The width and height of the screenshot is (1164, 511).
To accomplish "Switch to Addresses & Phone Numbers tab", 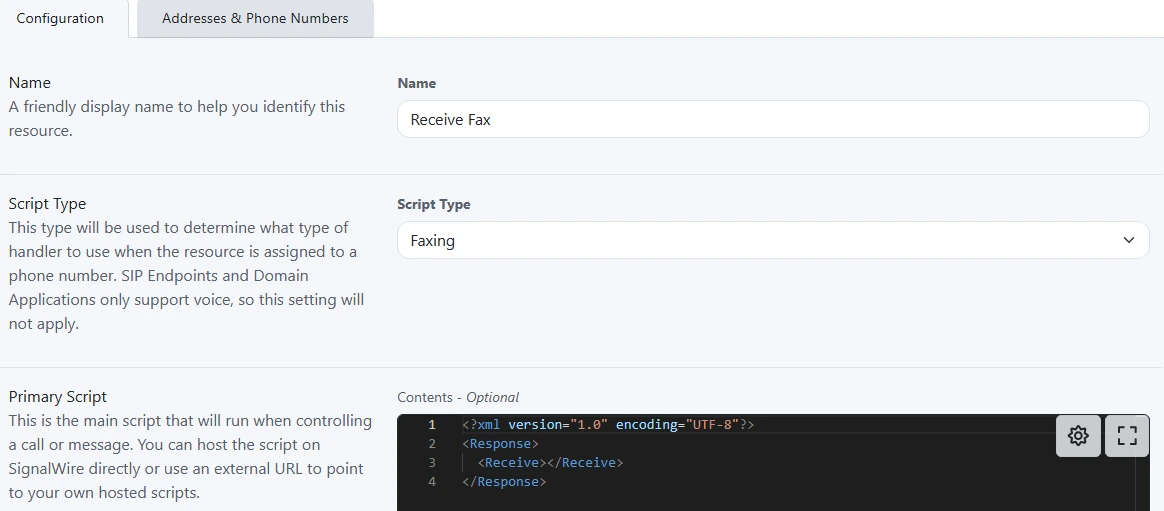I will point(255,19).
